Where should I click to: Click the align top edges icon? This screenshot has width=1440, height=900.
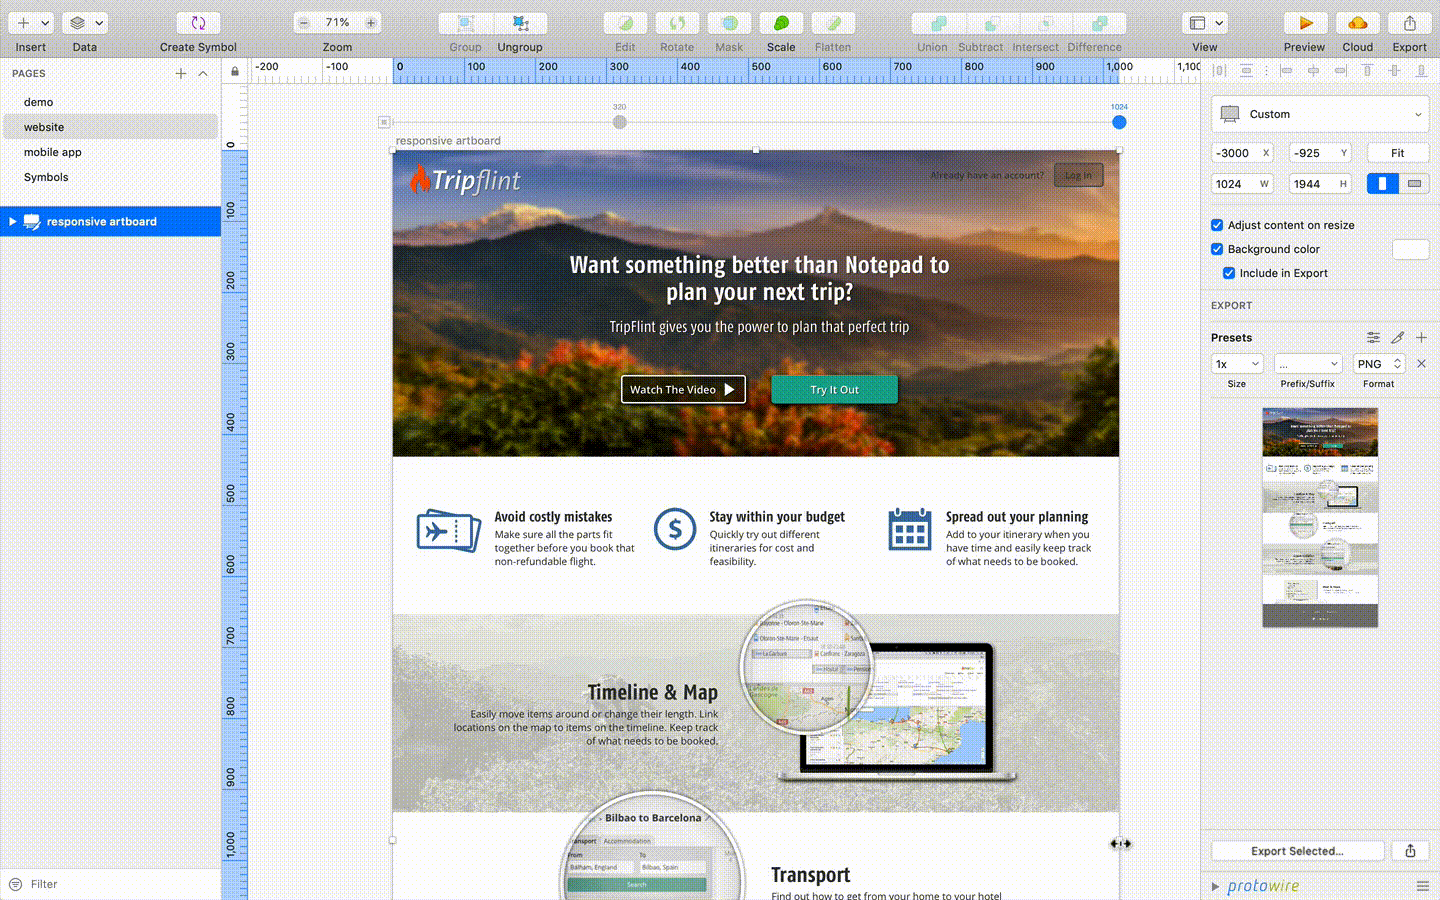pyautogui.click(x=1367, y=71)
